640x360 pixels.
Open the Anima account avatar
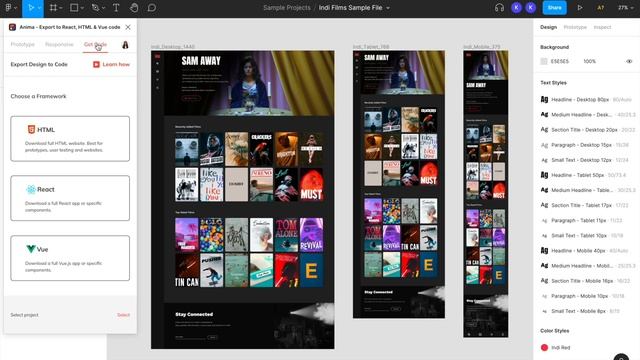125,44
